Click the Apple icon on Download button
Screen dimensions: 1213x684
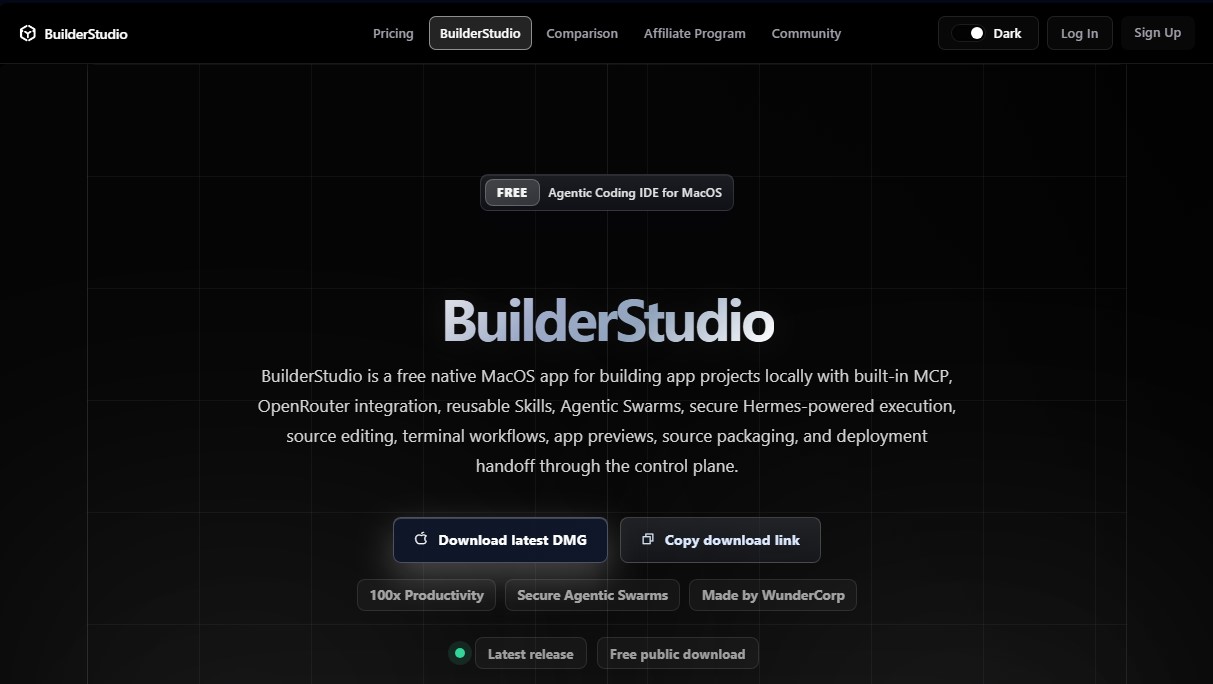(421, 539)
